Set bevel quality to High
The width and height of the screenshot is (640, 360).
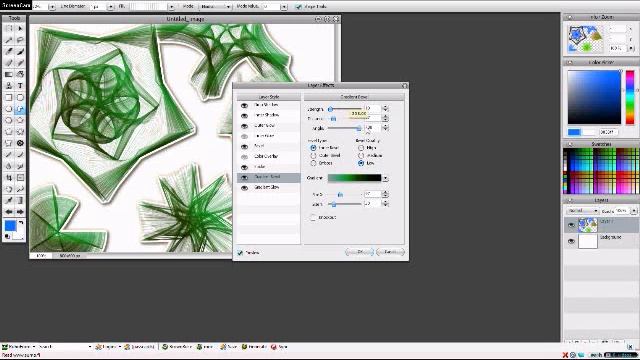pos(361,148)
